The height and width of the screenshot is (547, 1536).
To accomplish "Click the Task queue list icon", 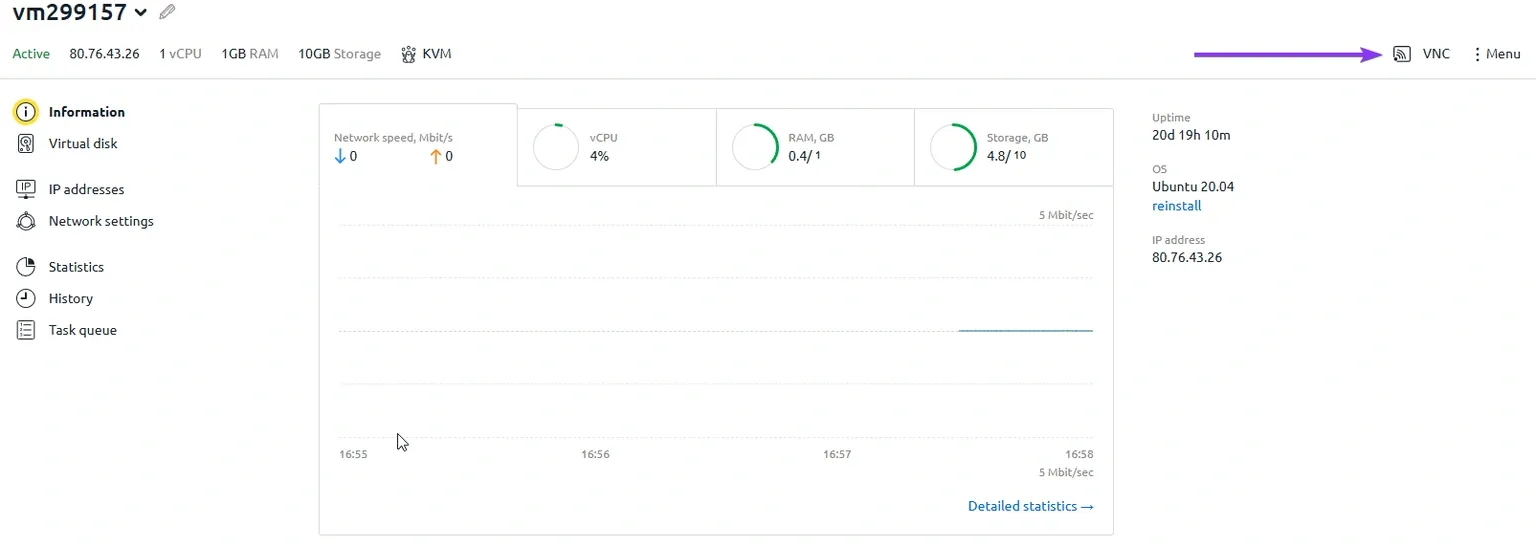I will (x=26, y=330).
